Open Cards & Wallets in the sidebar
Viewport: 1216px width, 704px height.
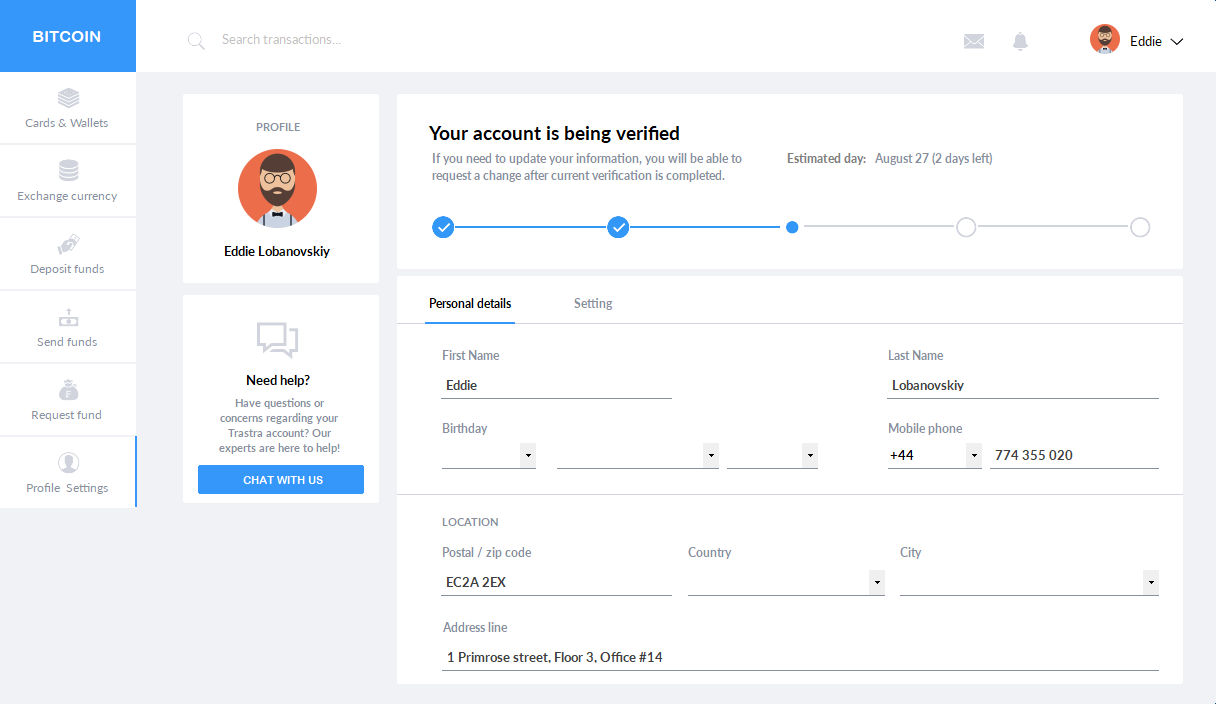[67, 109]
